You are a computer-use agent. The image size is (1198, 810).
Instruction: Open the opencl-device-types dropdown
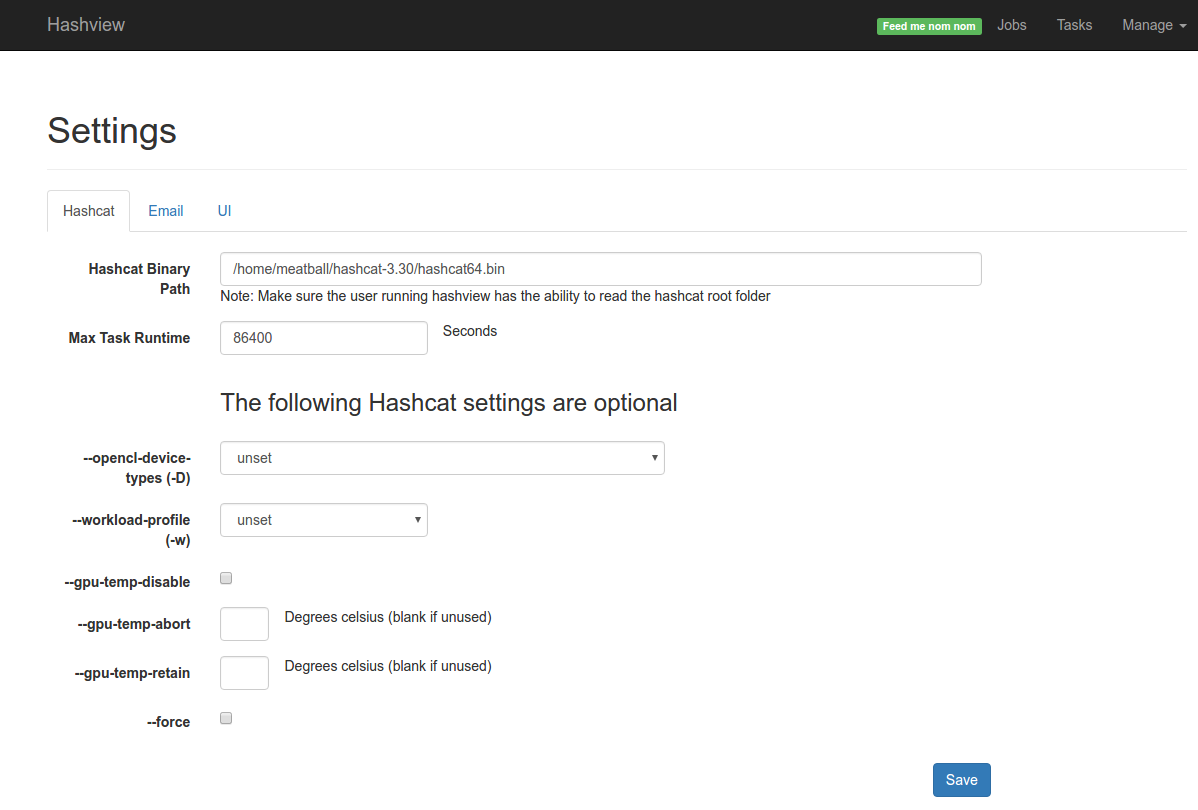(442, 458)
